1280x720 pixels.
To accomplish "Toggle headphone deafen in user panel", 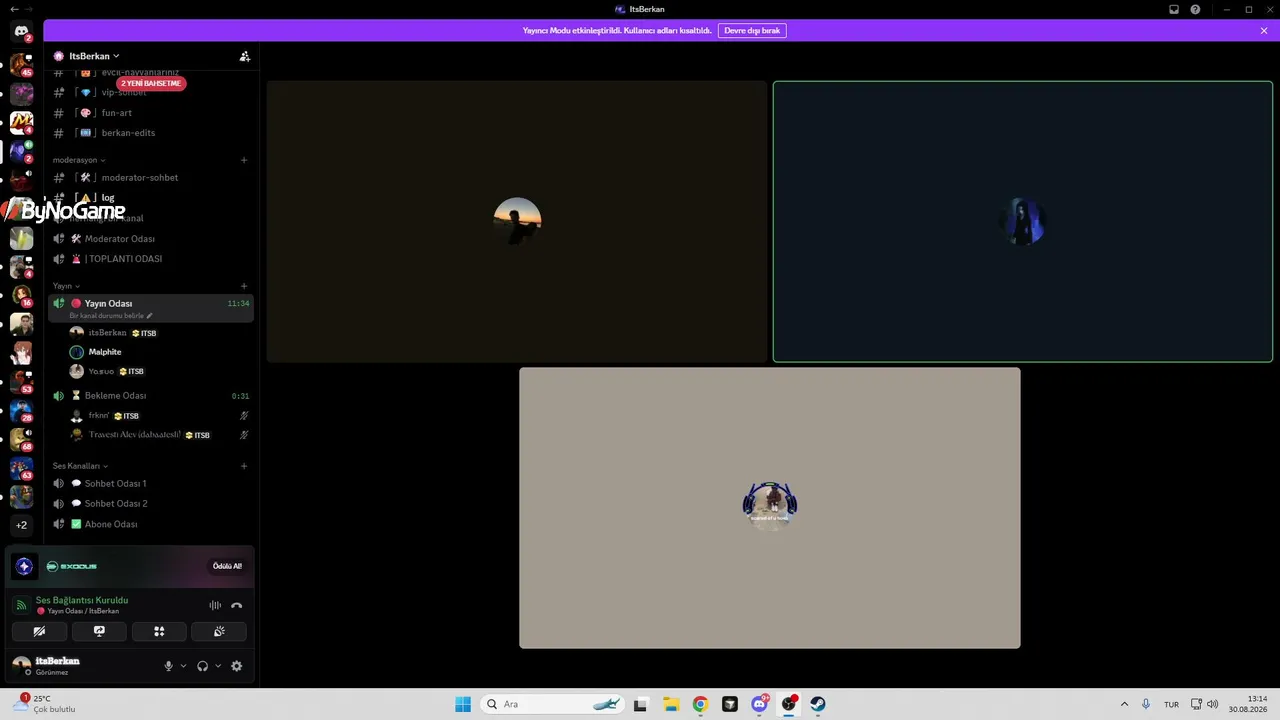I will pyautogui.click(x=202, y=666).
